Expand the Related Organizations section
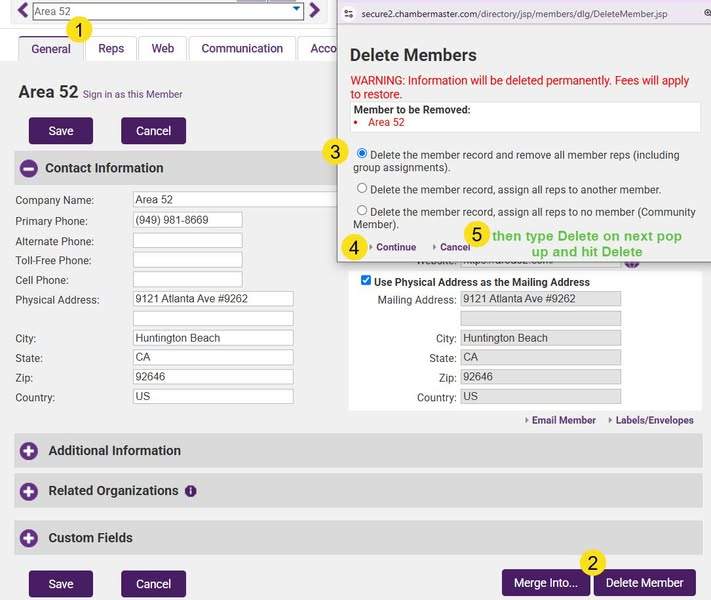Viewport: 711px width, 600px height. click(28, 491)
